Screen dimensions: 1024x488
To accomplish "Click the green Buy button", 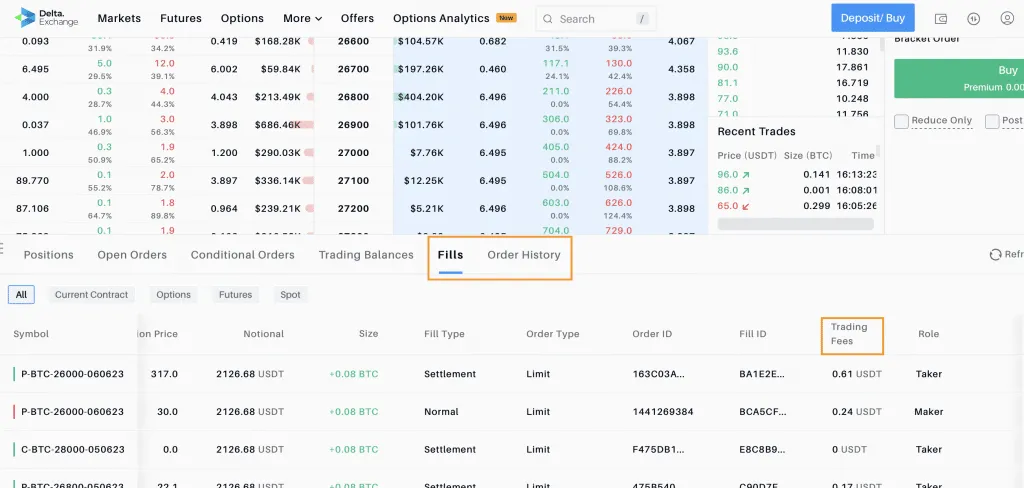I will 959,78.
